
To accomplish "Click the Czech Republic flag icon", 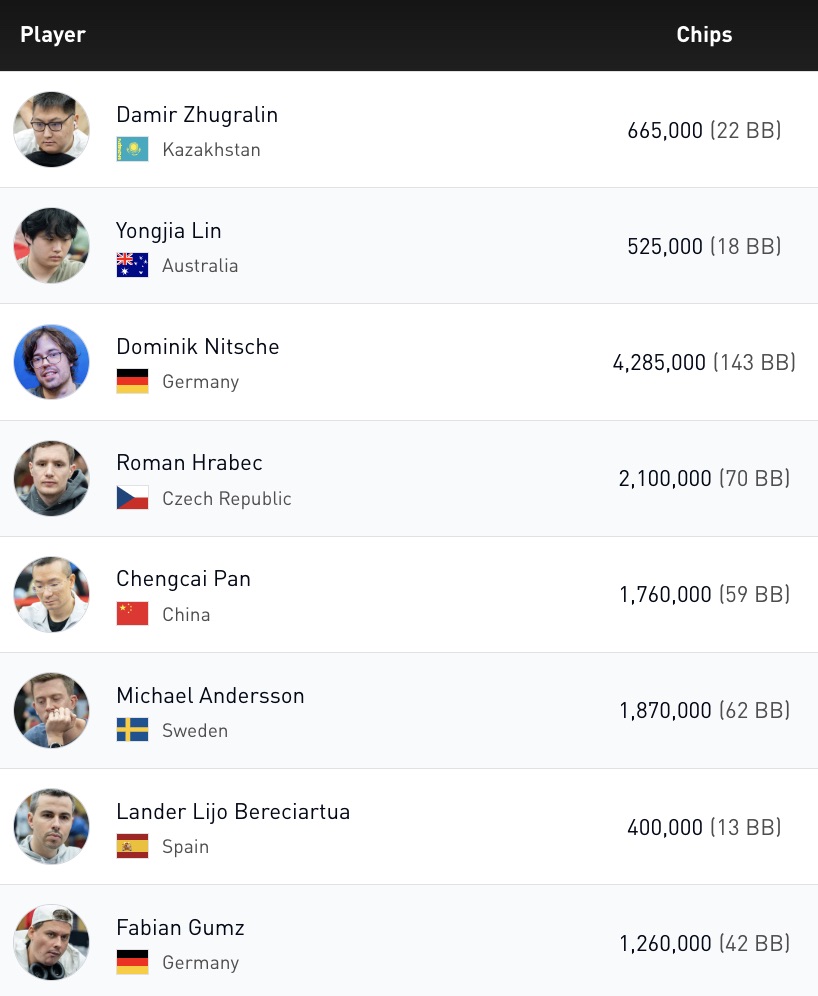I will coord(132,498).
